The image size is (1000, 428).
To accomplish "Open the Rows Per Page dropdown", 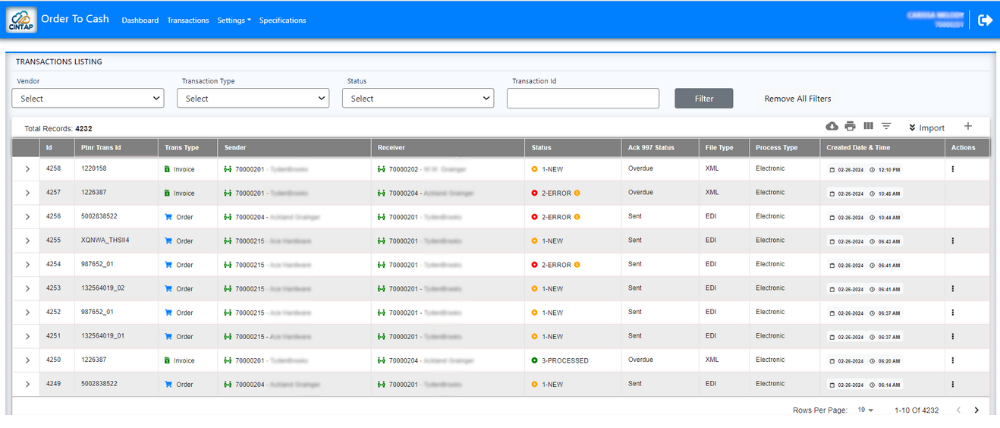I will coord(865,410).
